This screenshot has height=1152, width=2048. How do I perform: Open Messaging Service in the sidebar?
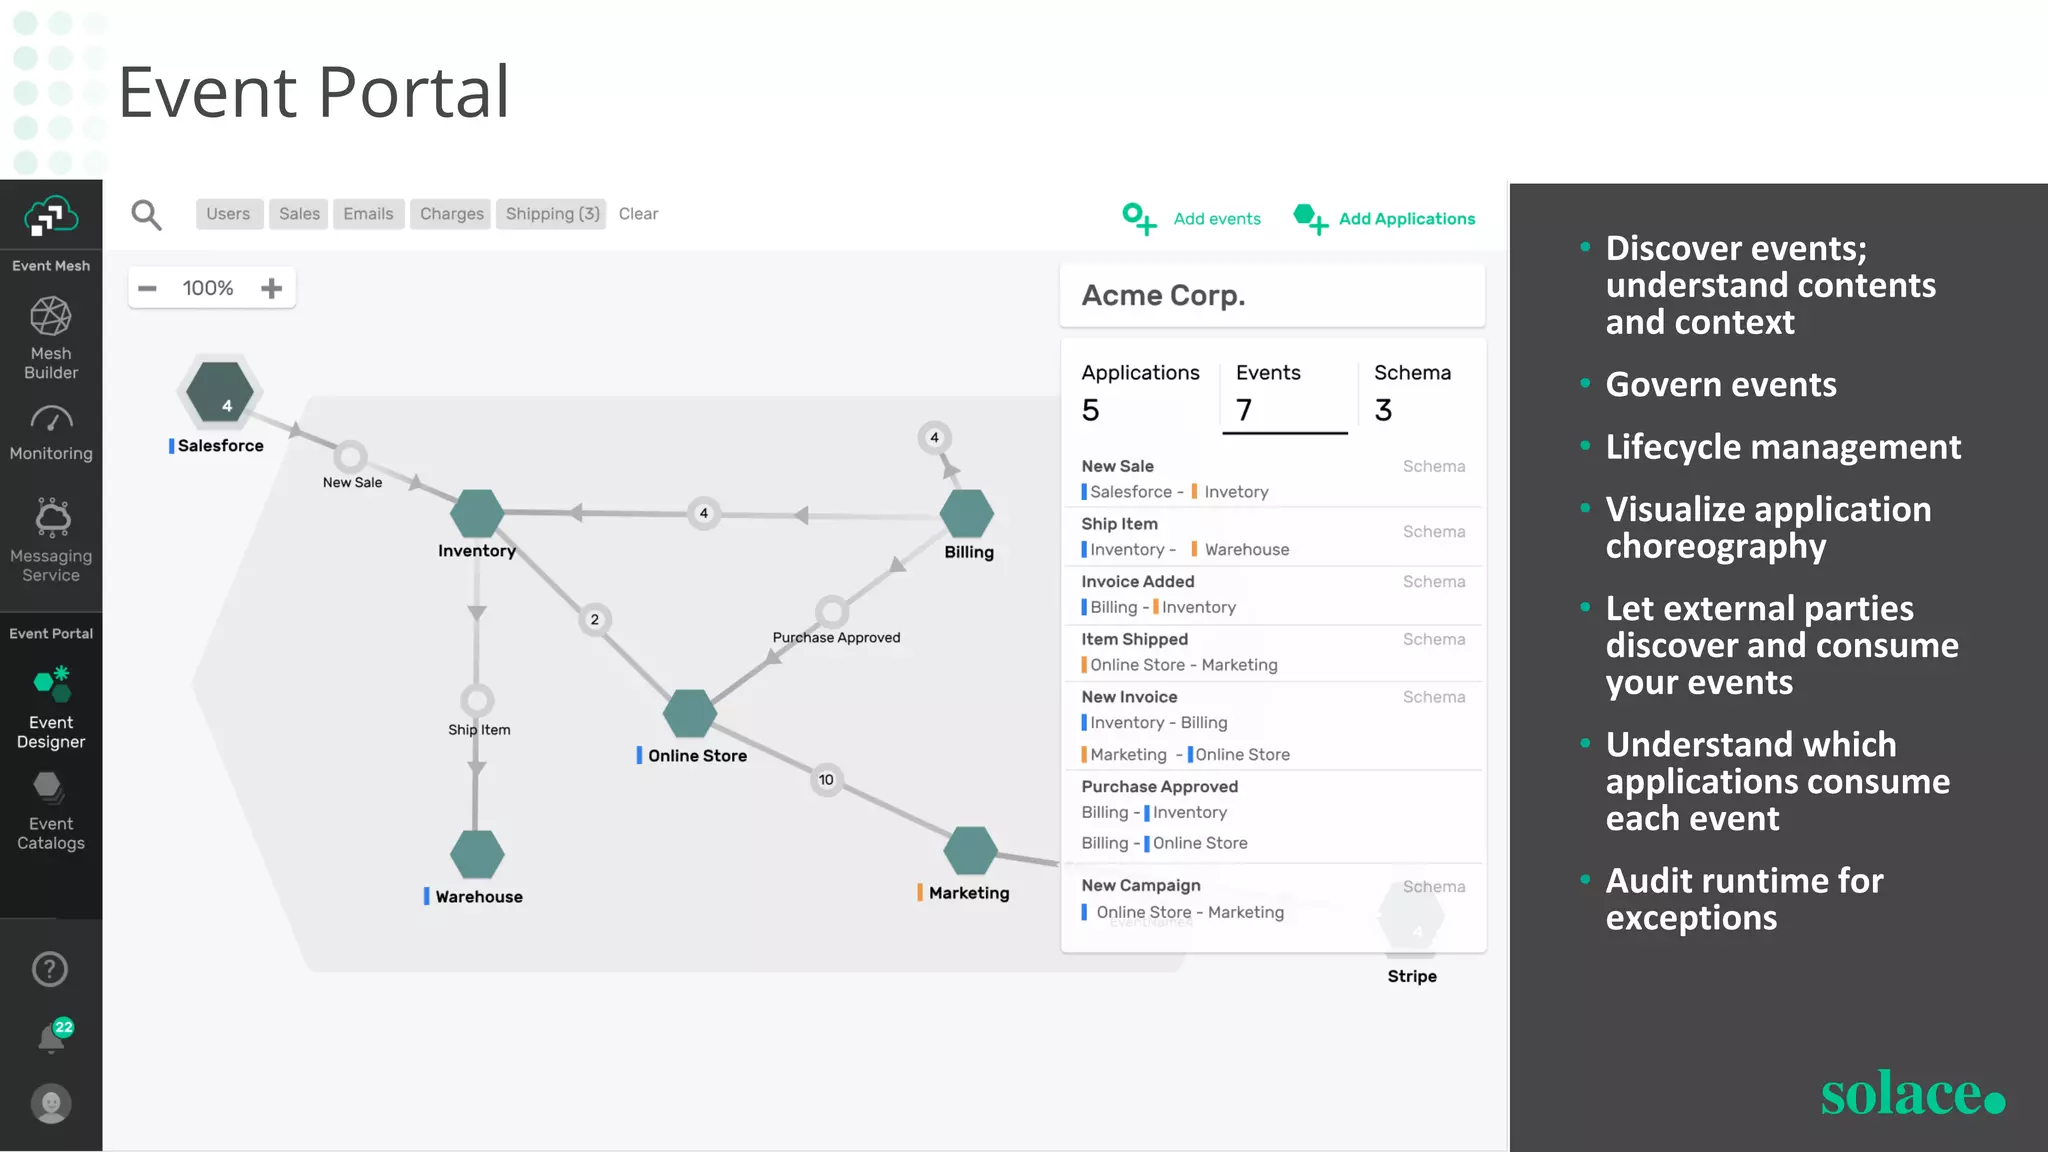[x=51, y=540]
